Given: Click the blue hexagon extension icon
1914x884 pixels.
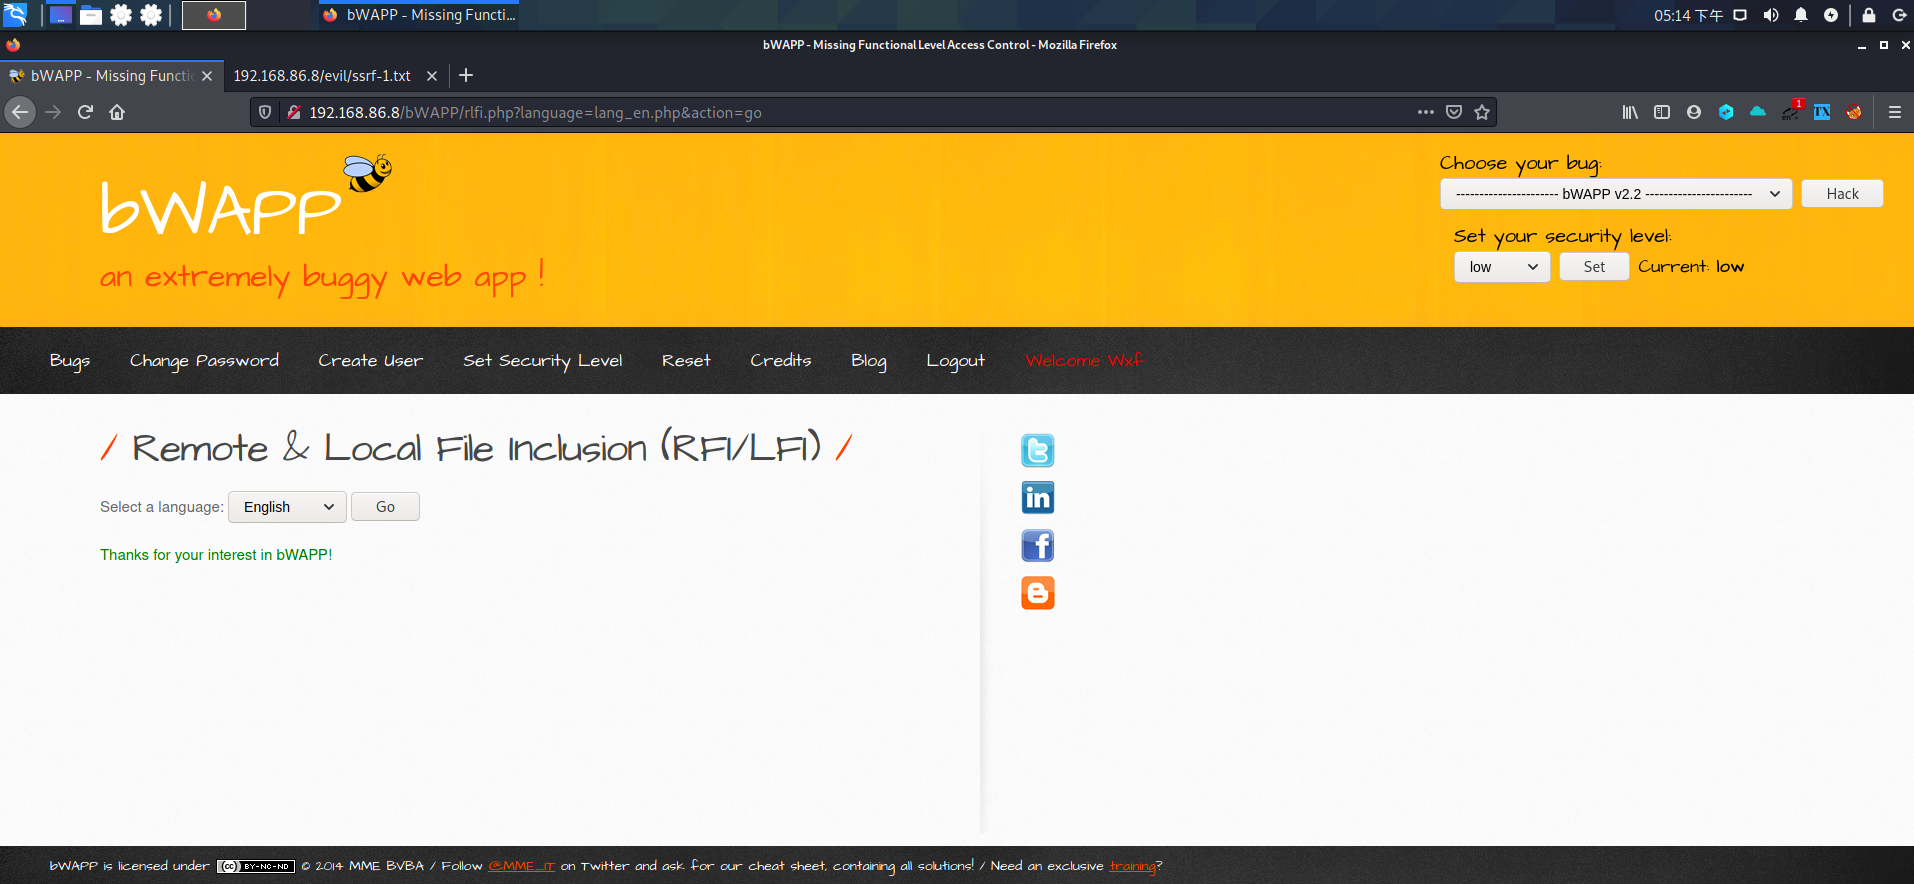Looking at the screenshot, I should [x=1726, y=112].
